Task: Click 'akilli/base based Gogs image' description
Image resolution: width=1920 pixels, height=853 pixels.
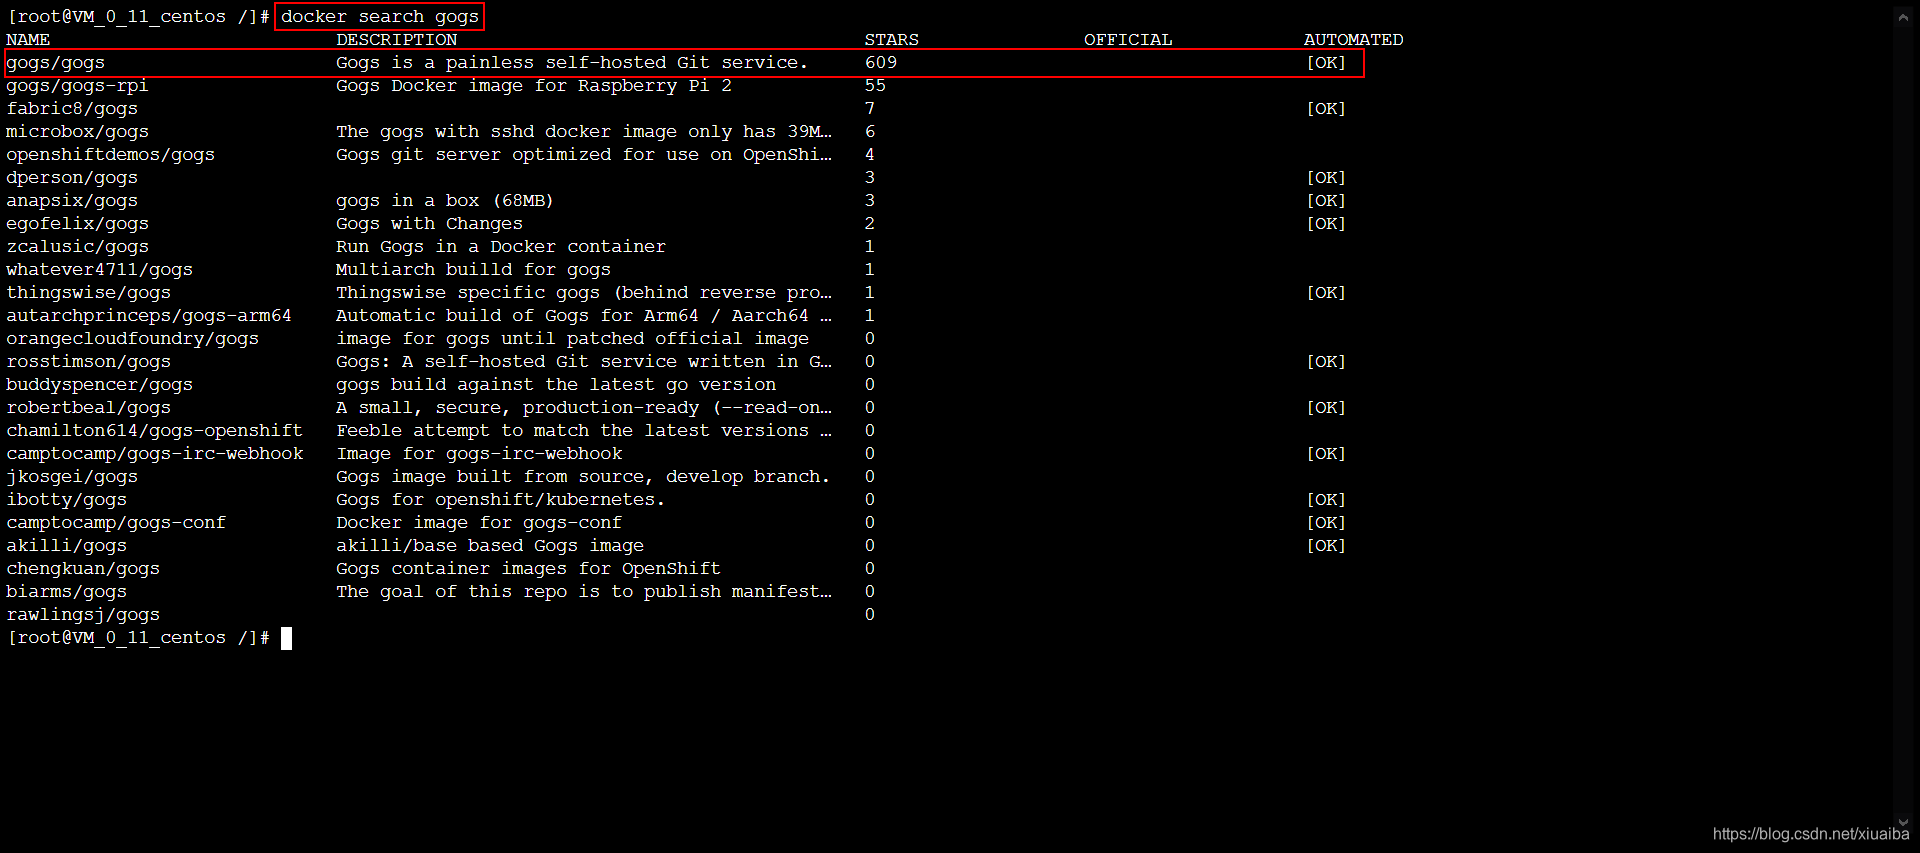Action: coord(490,546)
